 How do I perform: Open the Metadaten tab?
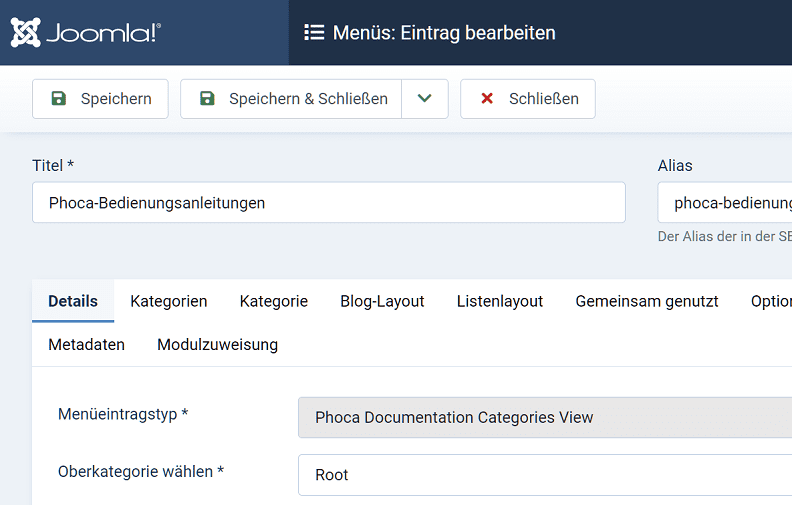click(86, 344)
